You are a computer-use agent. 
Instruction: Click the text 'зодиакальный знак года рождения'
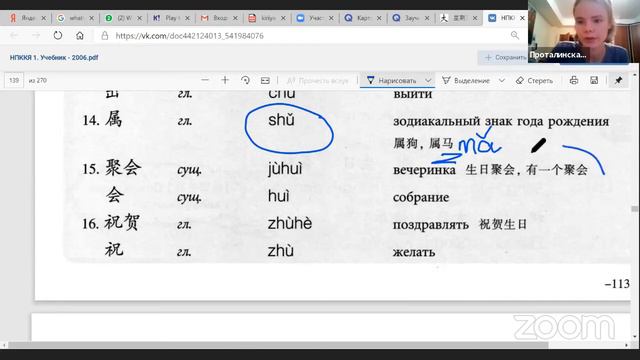click(501, 122)
